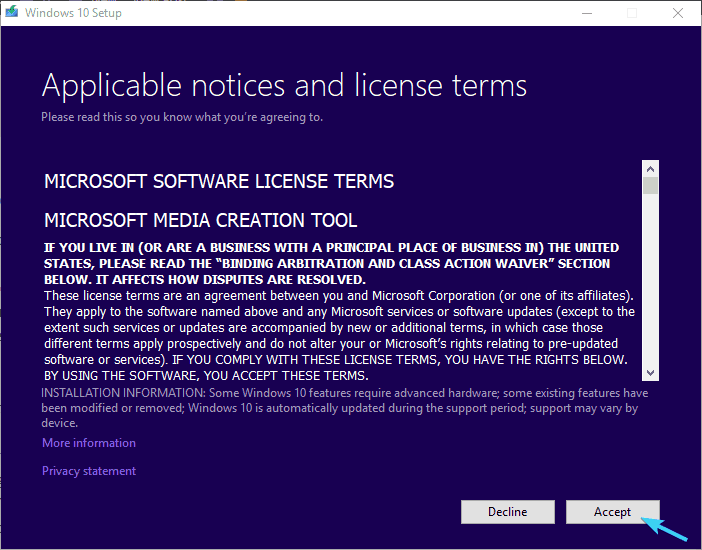Open the Privacy statement link
The image size is (702, 550).
(89, 471)
